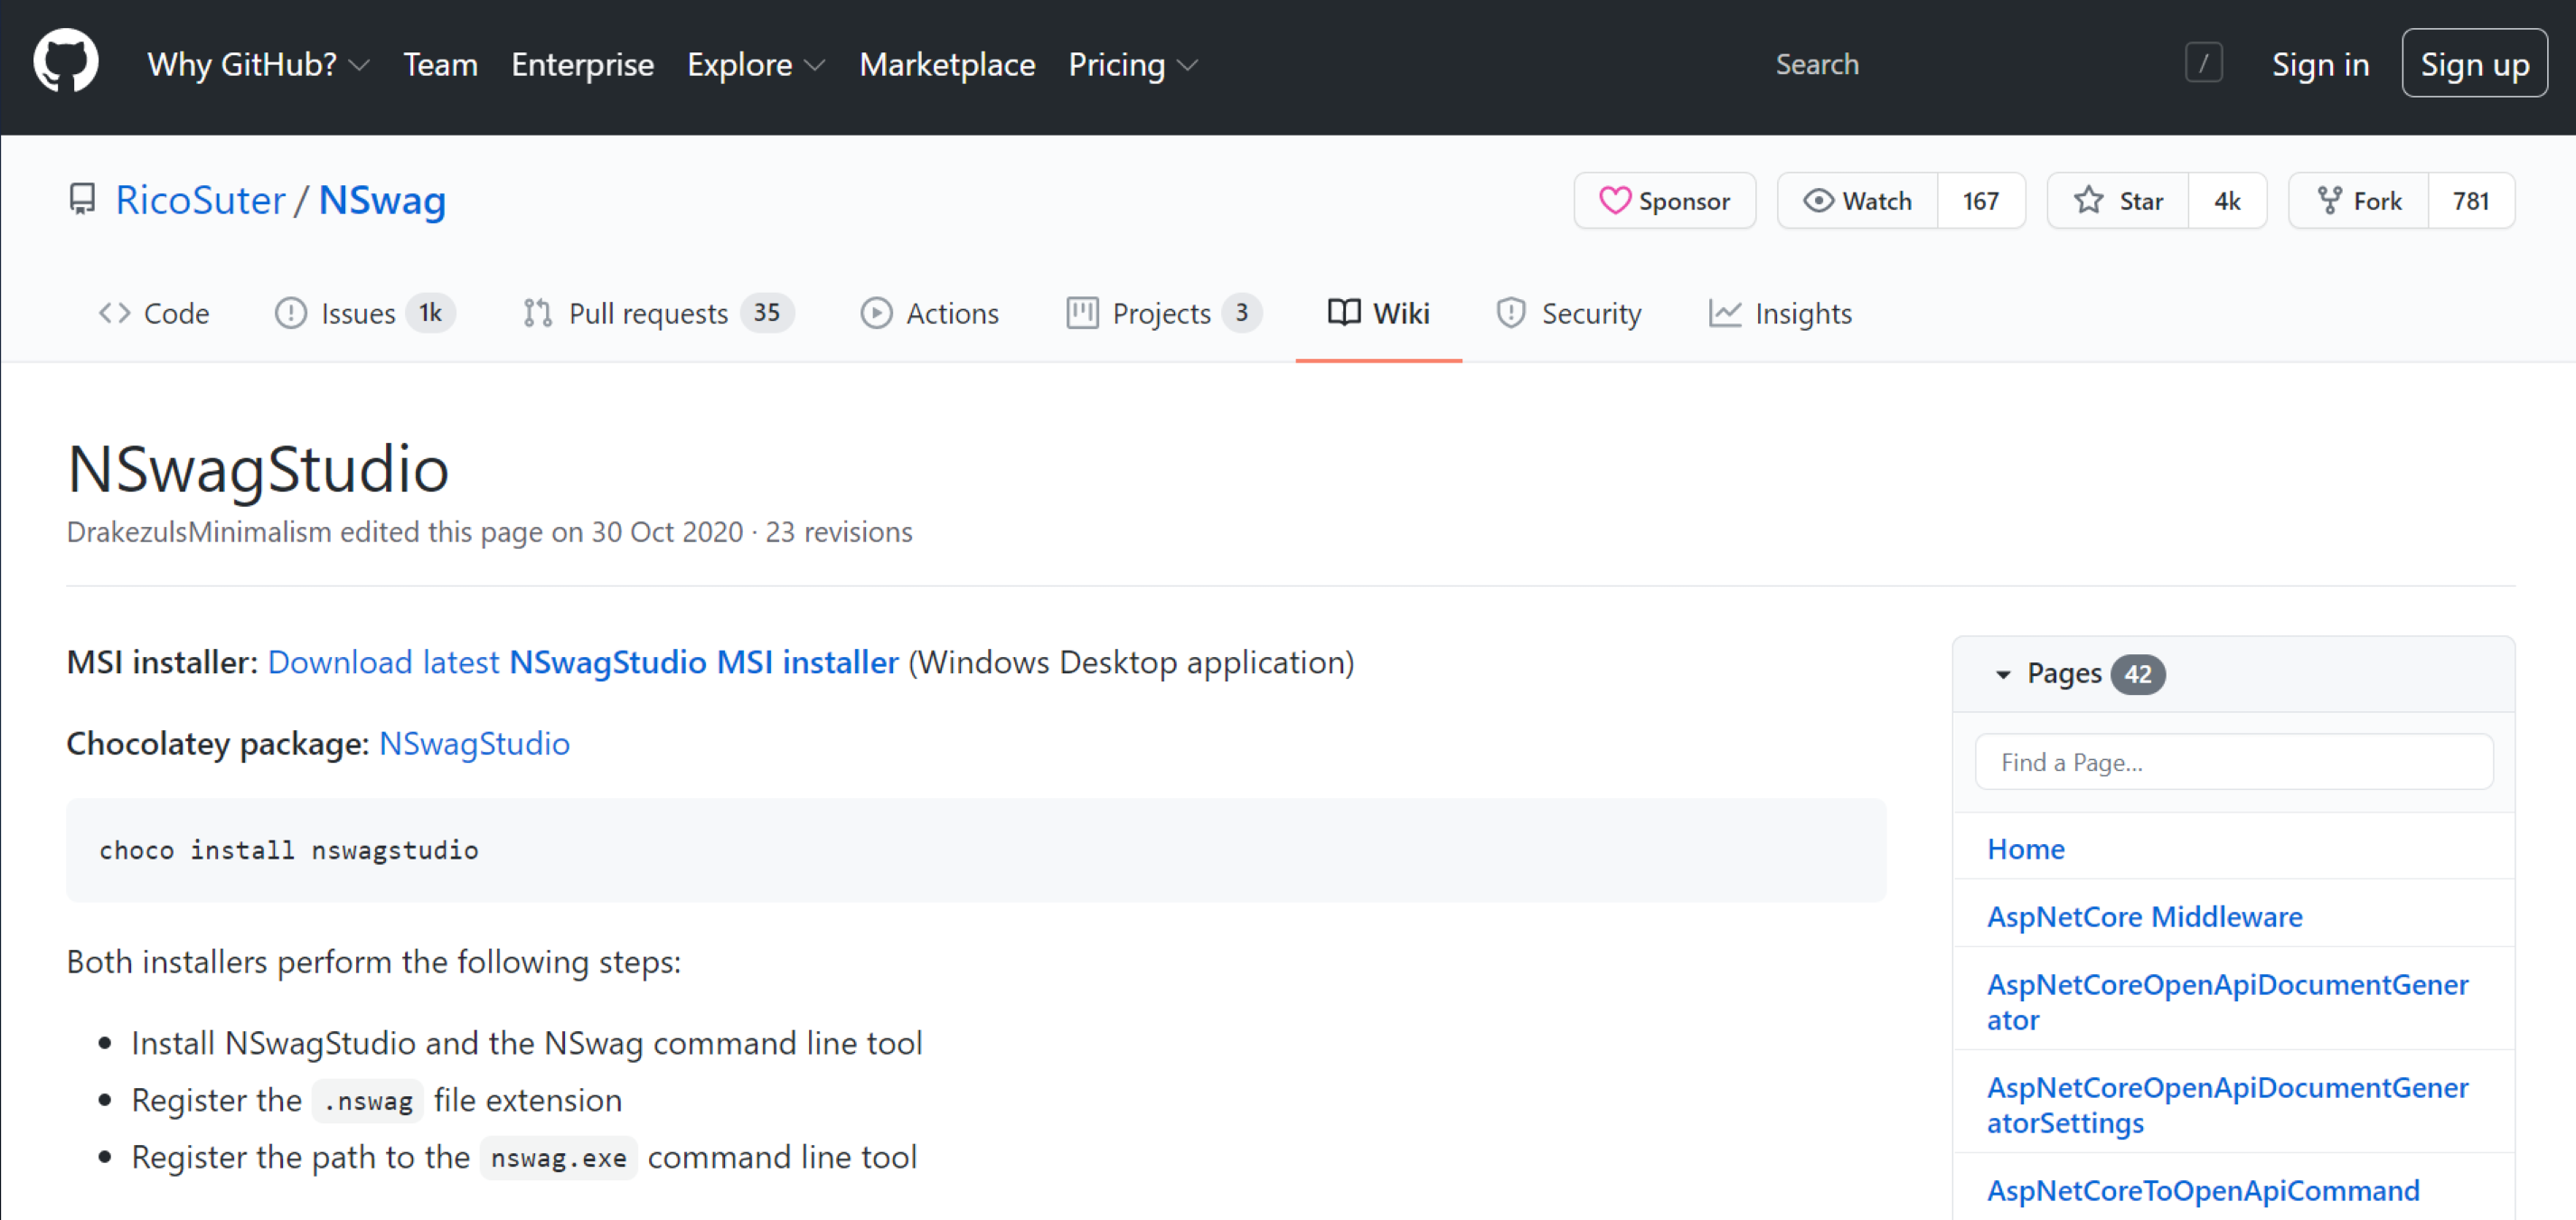Click the Sponsor button
Image resolution: width=2576 pixels, height=1220 pixels.
[x=1664, y=201]
